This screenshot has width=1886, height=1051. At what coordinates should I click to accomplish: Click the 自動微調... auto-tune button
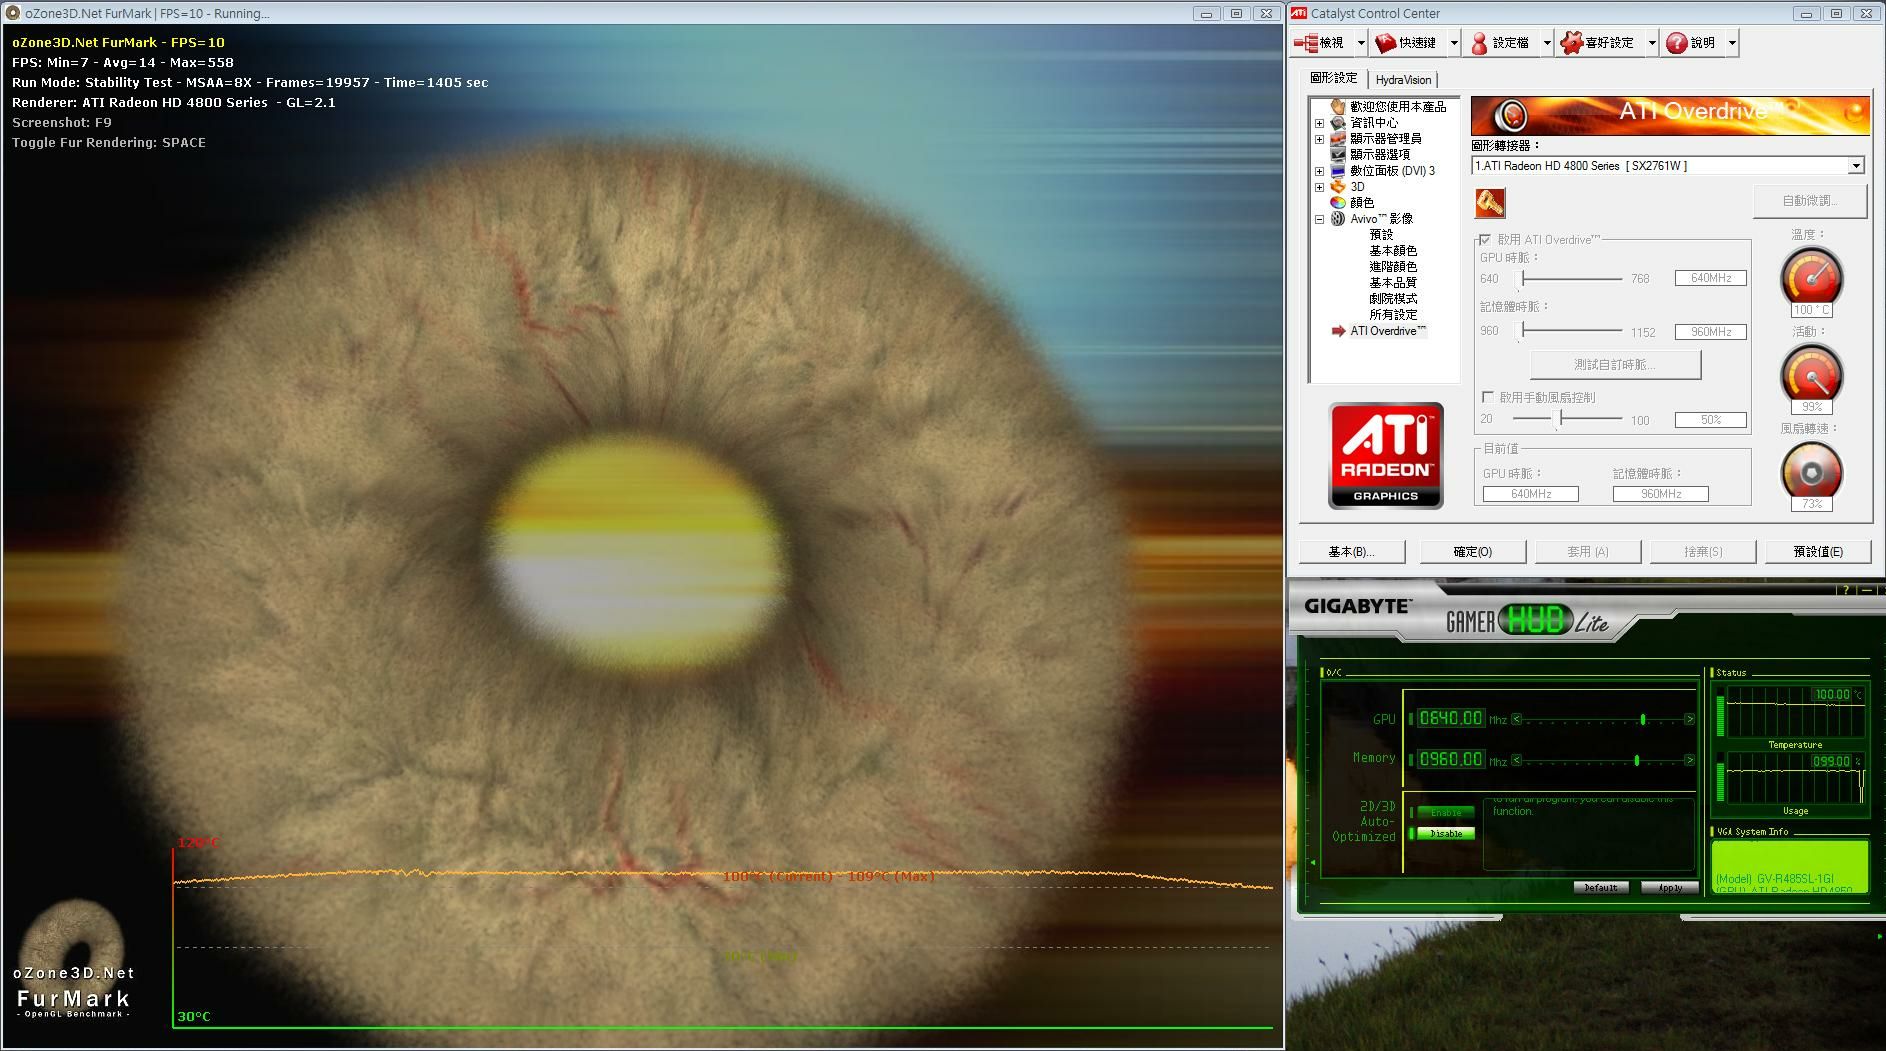[1809, 201]
